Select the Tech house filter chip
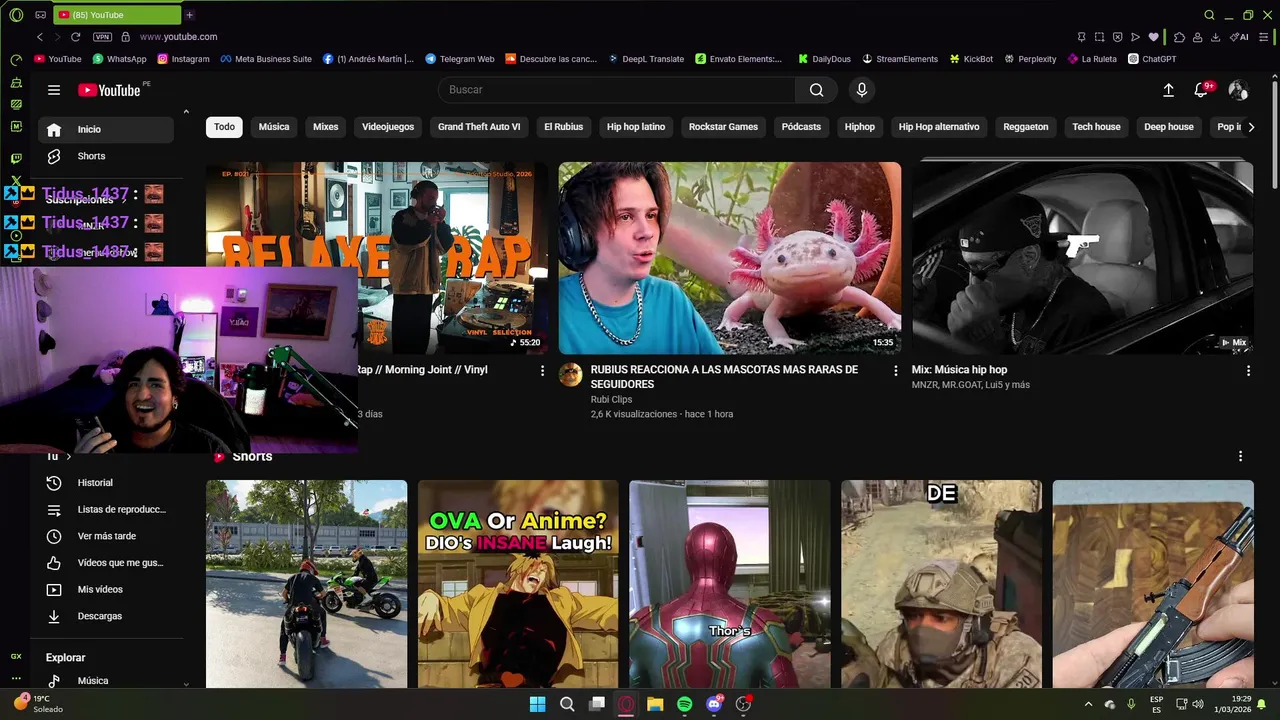This screenshot has width=1280, height=720. pyautogui.click(x=1096, y=127)
